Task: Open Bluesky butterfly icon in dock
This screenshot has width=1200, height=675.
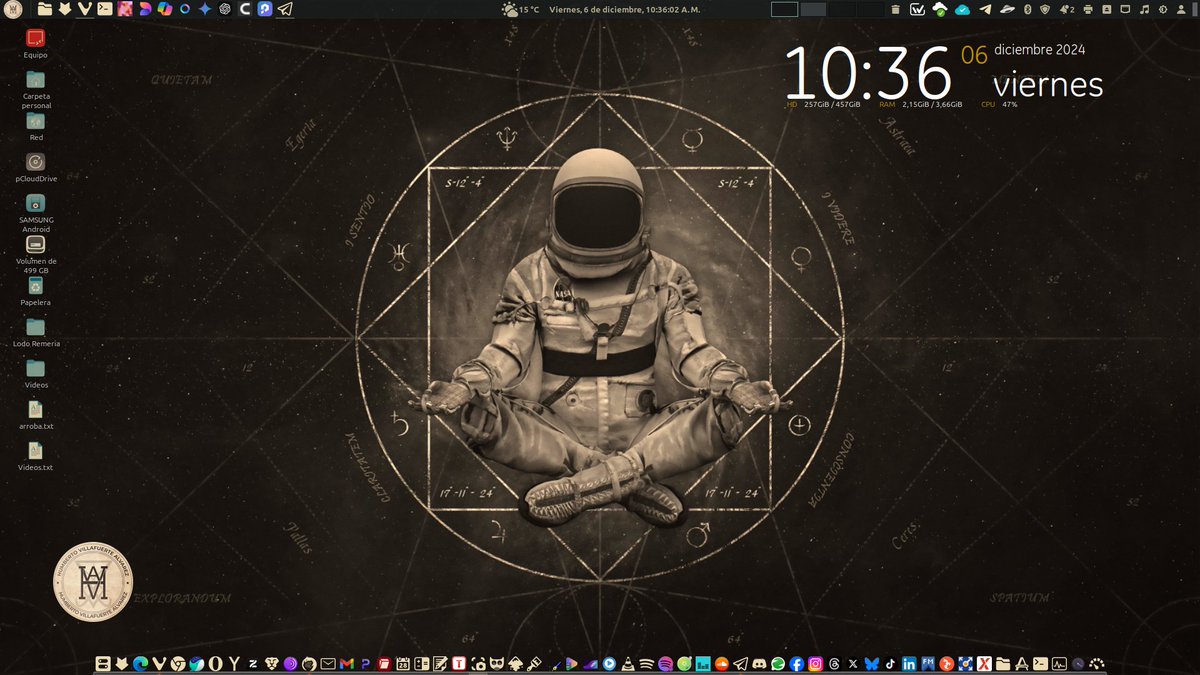Action: pyautogui.click(x=871, y=663)
